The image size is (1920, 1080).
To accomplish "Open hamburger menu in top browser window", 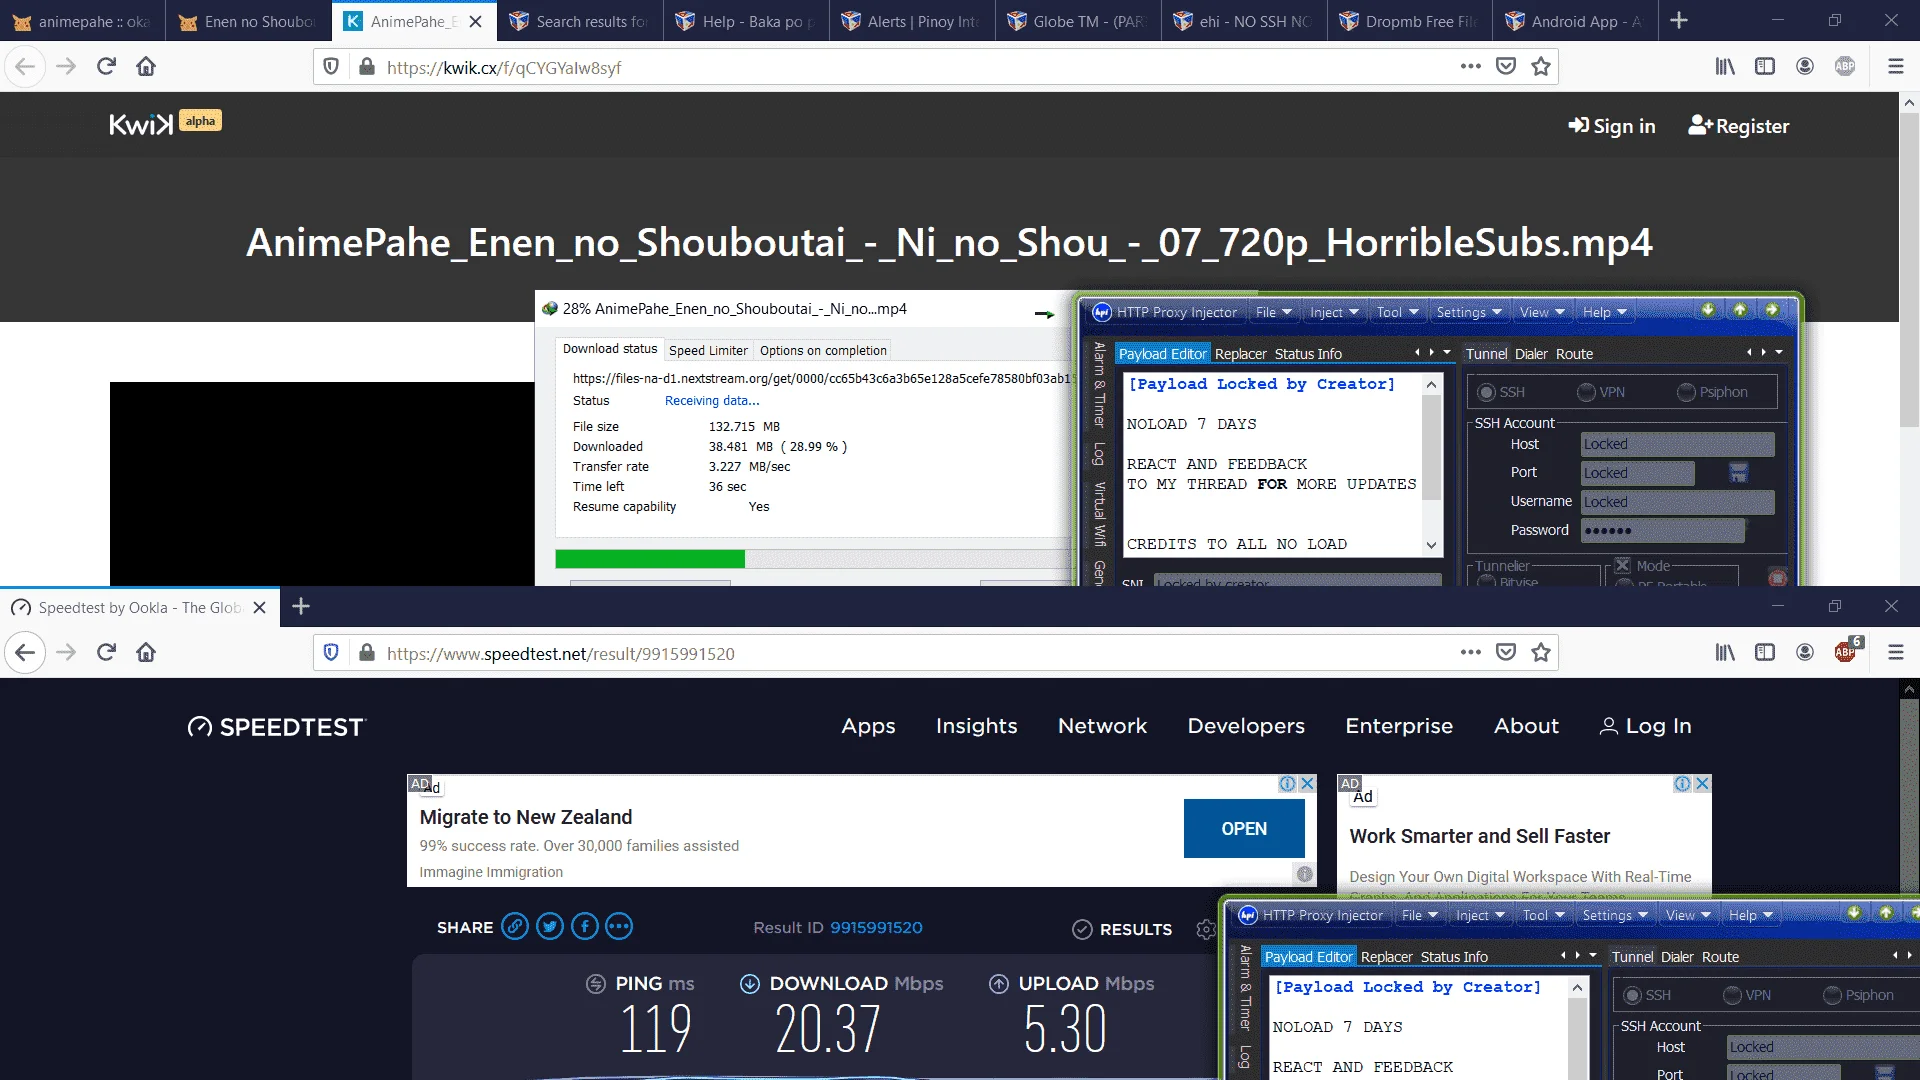I will (x=1895, y=66).
